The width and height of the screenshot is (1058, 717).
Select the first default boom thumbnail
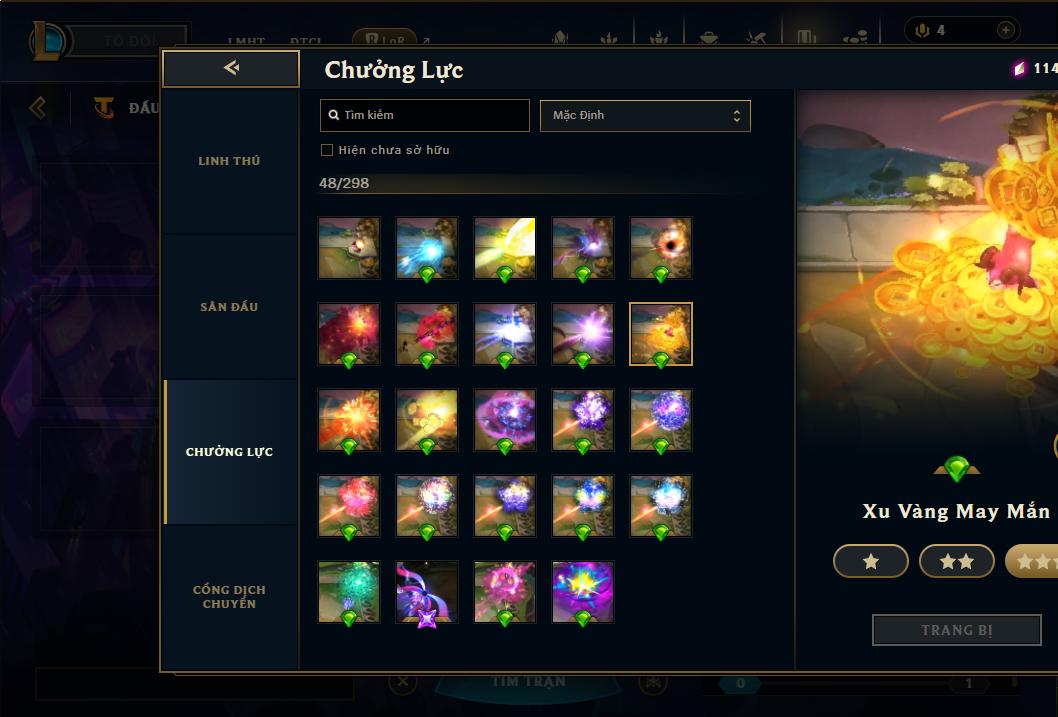pyautogui.click(x=349, y=248)
